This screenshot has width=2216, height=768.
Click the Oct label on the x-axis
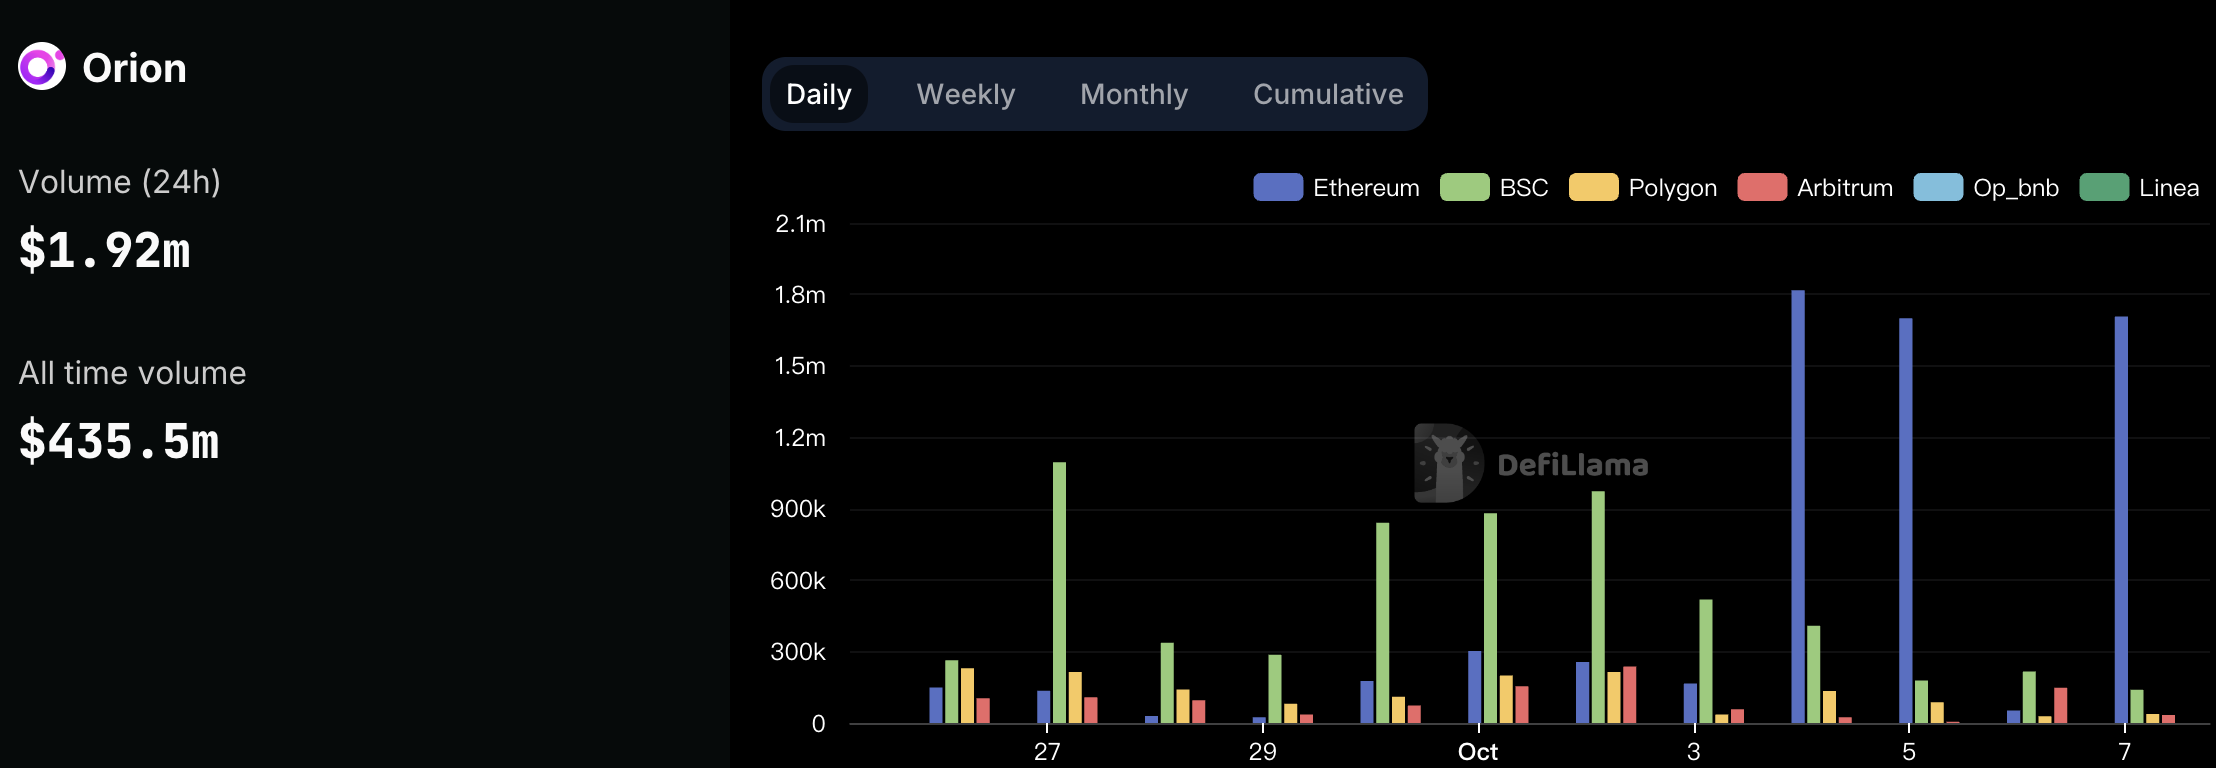point(1477,752)
